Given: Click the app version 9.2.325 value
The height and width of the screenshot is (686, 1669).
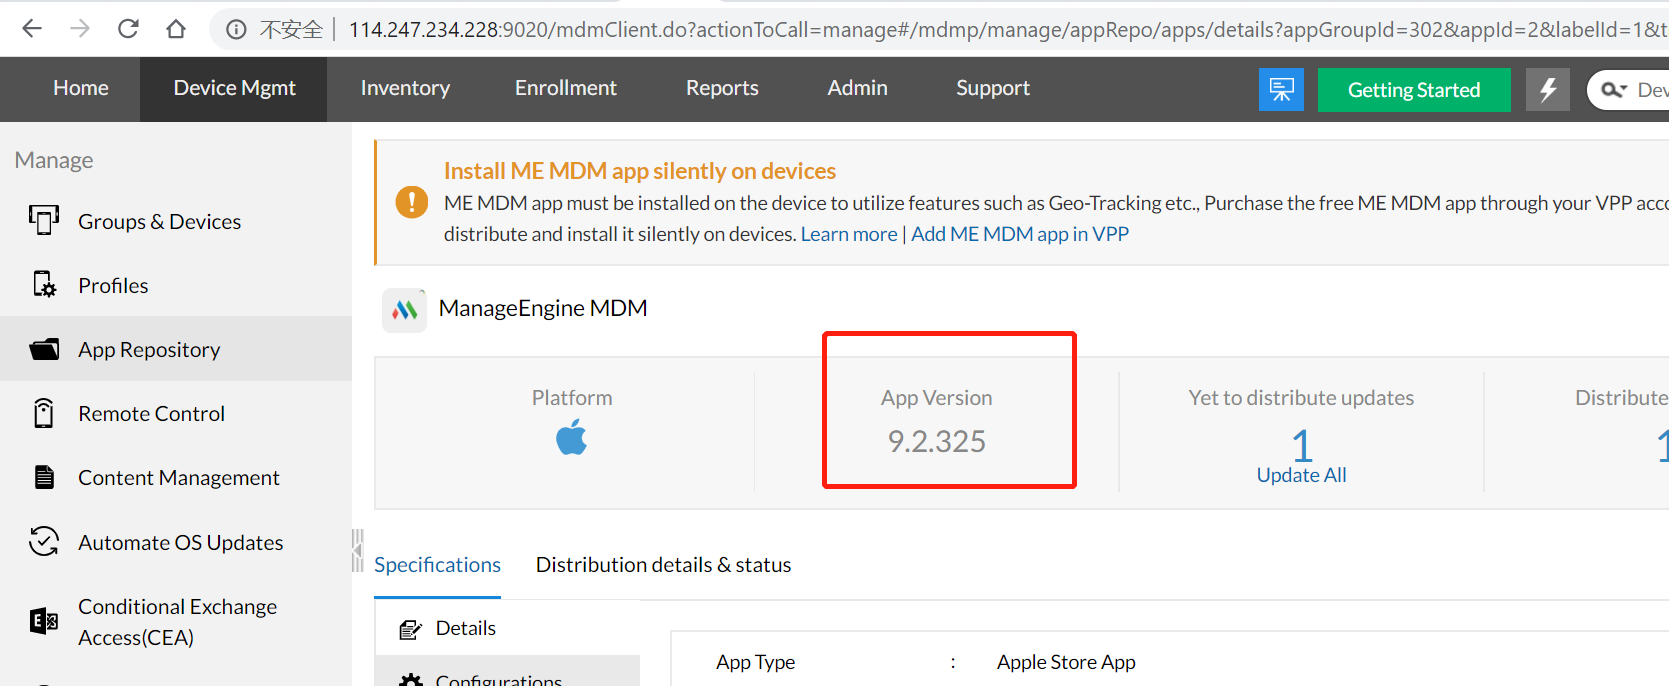Looking at the screenshot, I should click(x=937, y=441).
